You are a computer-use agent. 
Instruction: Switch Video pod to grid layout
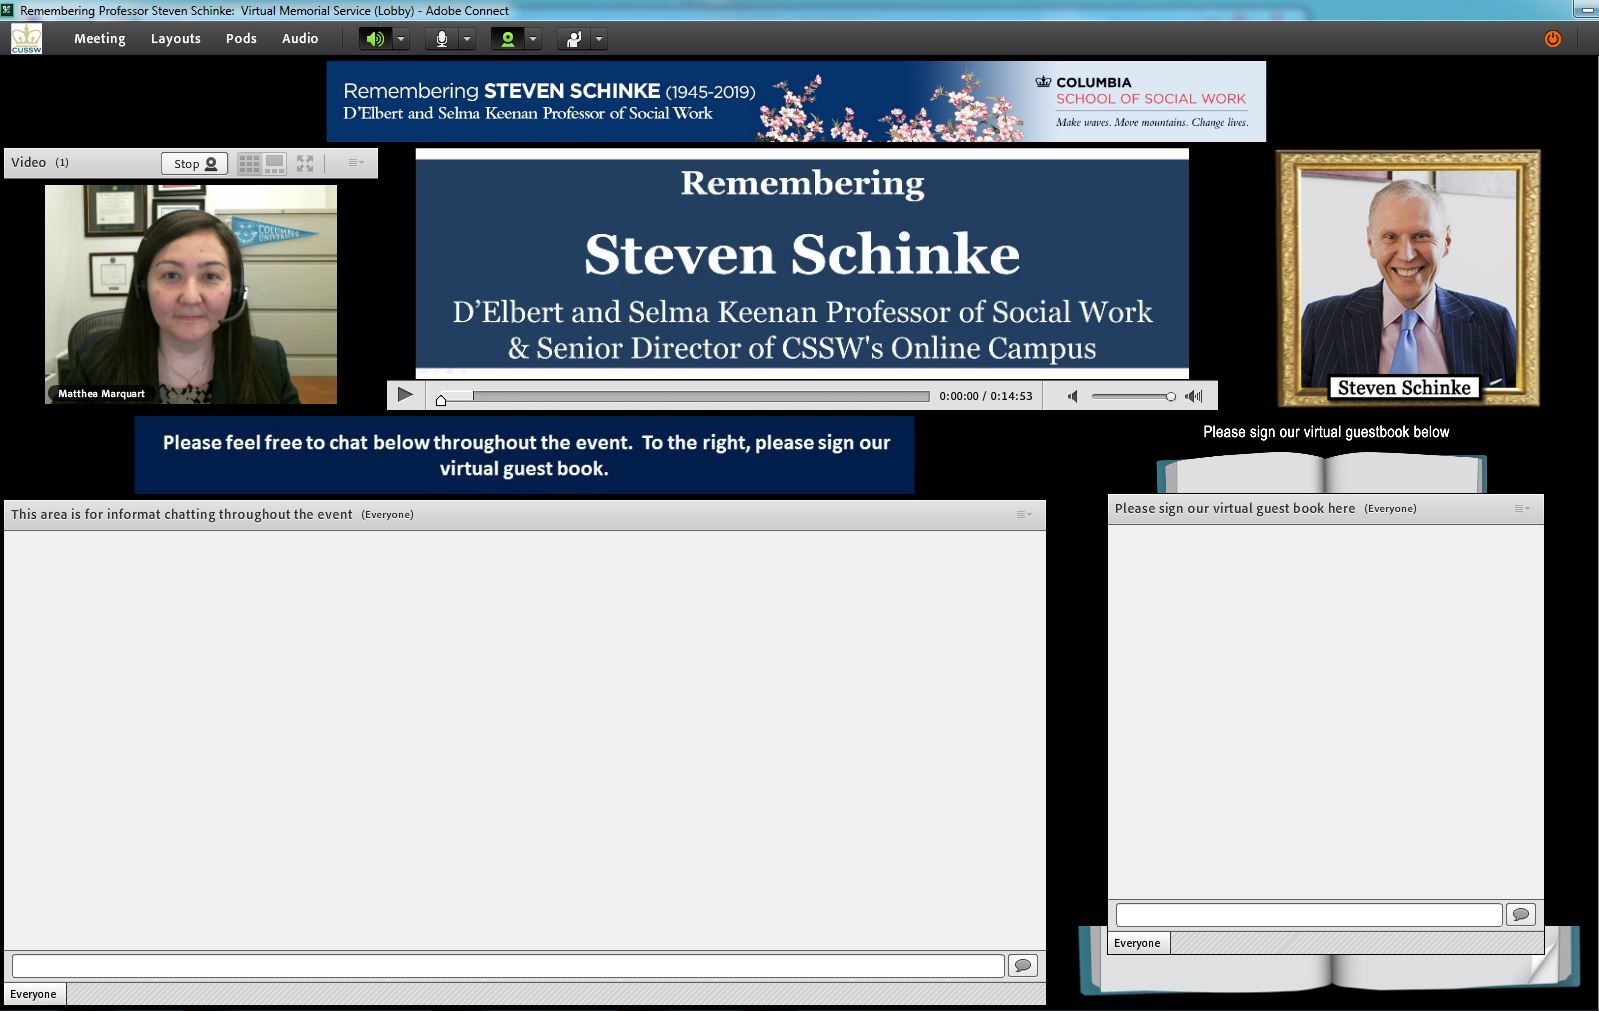[x=249, y=163]
